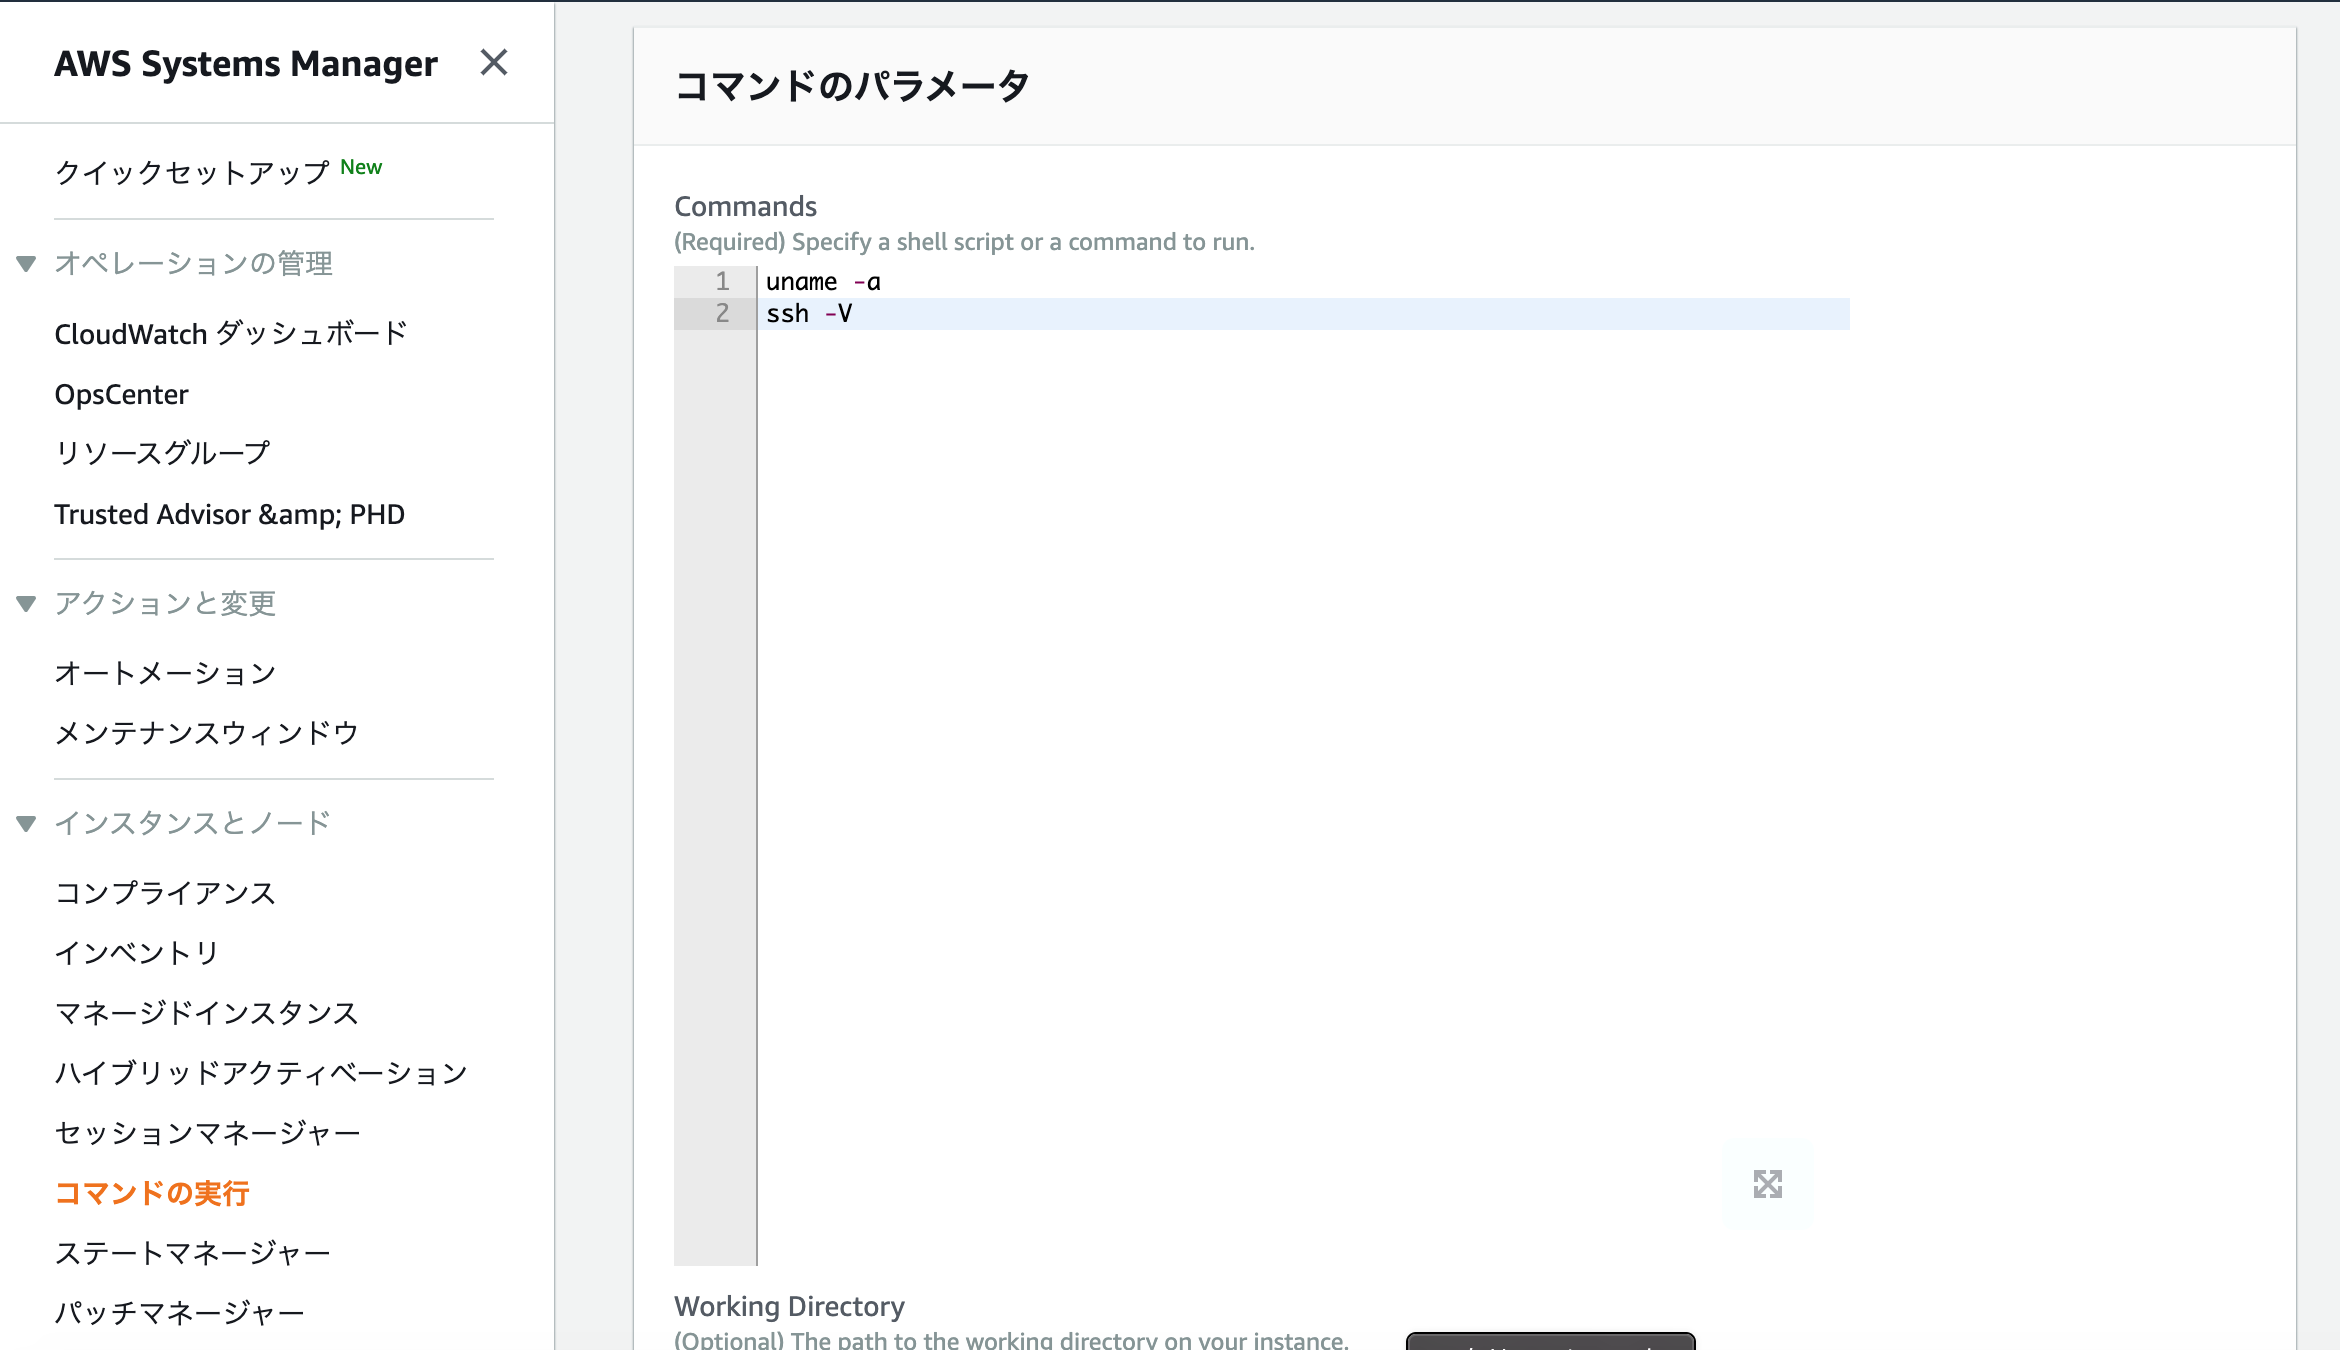The width and height of the screenshot is (2340, 1350).
Task: Select コマンドの実行 menu item
Action: point(151,1192)
